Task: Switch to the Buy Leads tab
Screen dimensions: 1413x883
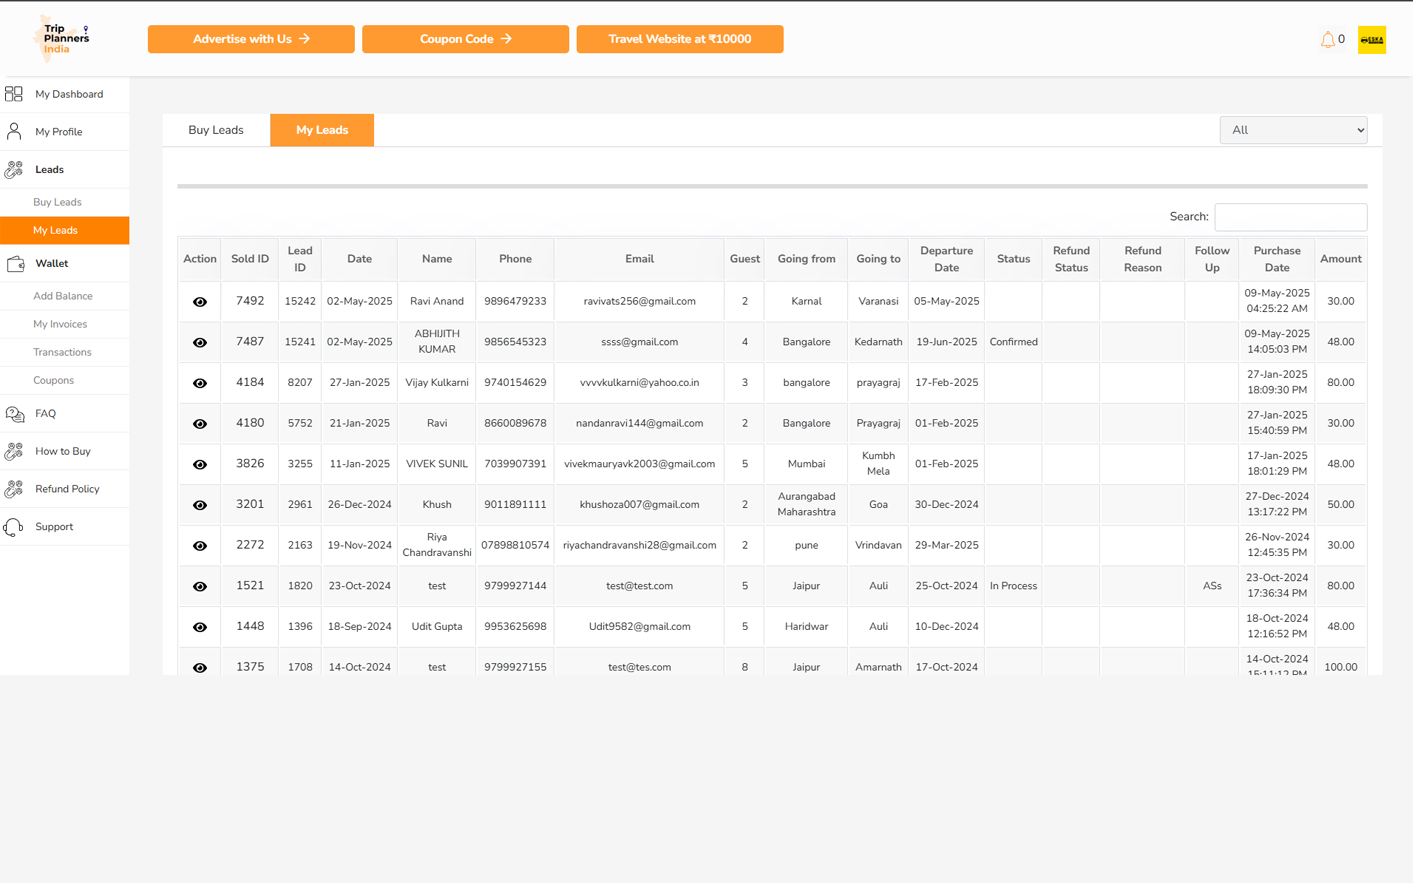Action: coord(216,130)
